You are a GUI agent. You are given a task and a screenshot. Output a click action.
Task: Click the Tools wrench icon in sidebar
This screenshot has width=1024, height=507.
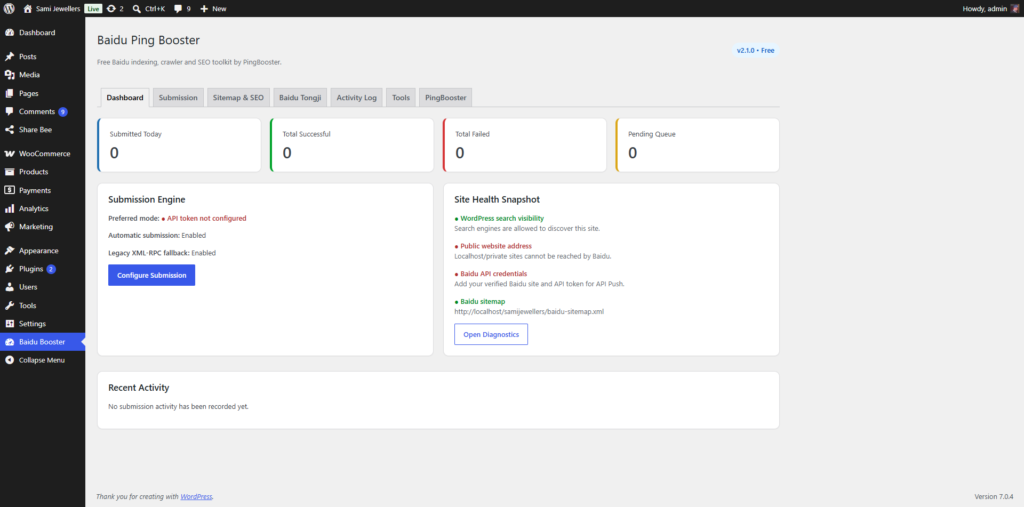[x=10, y=306]
